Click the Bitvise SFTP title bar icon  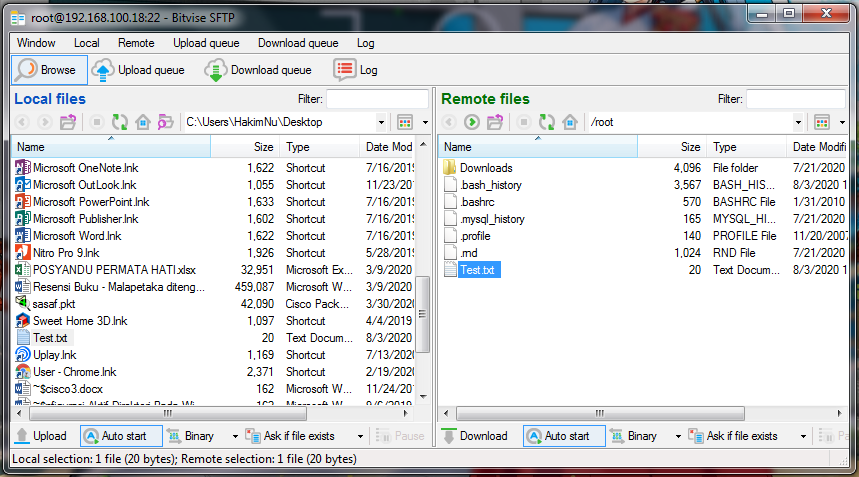[x=18, y=18]
